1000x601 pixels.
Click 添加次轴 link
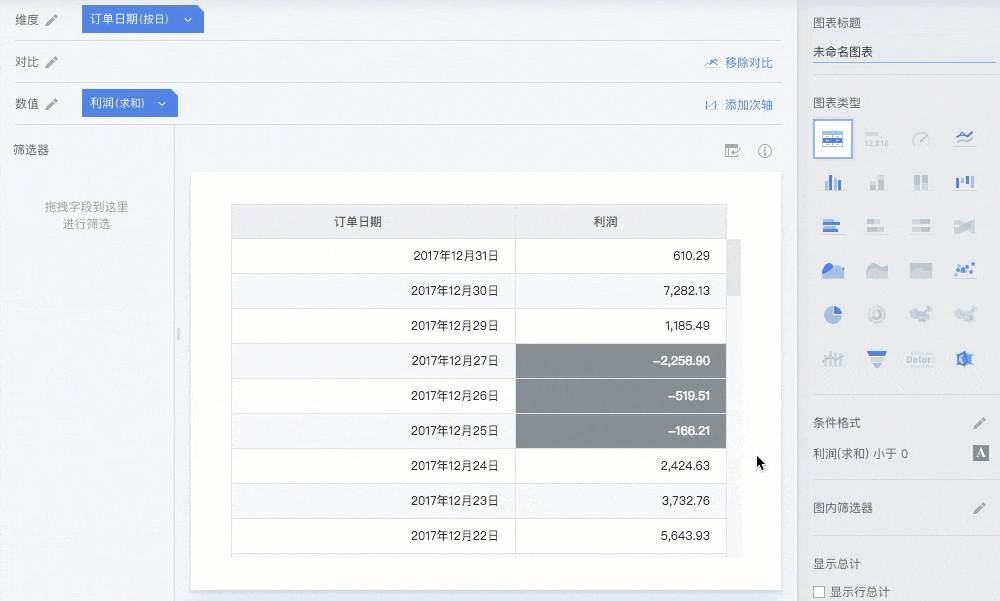click(x=739, y=105)
